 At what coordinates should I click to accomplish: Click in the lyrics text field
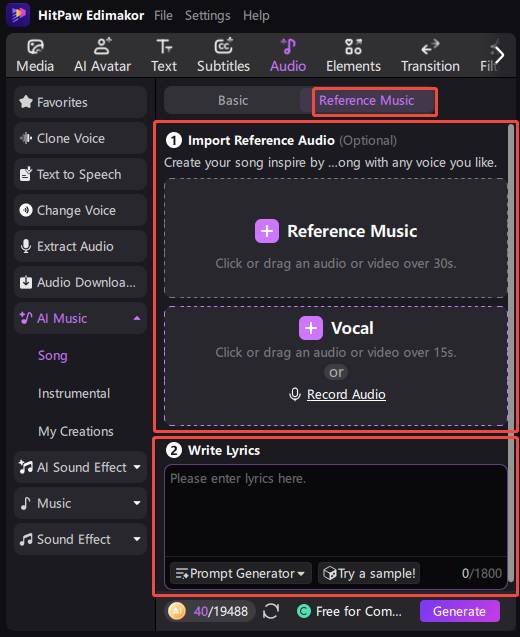tap(336, 511)
